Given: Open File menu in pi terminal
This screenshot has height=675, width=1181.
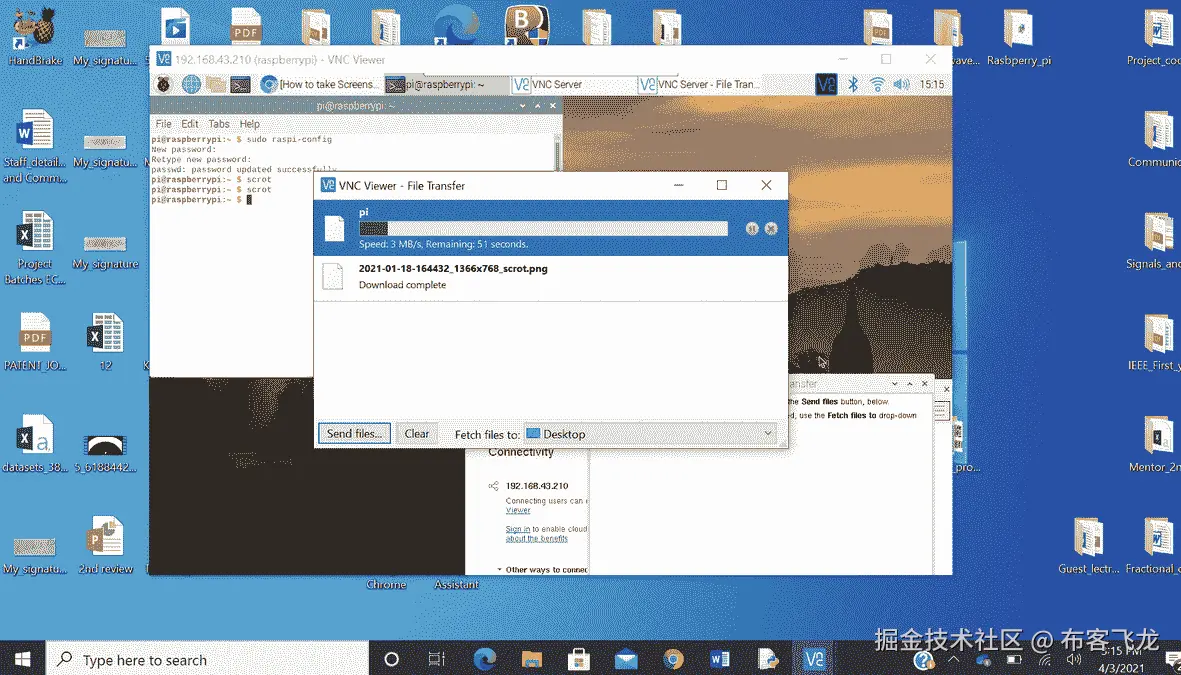Looking at the screenshot, I should pos(163,124).
